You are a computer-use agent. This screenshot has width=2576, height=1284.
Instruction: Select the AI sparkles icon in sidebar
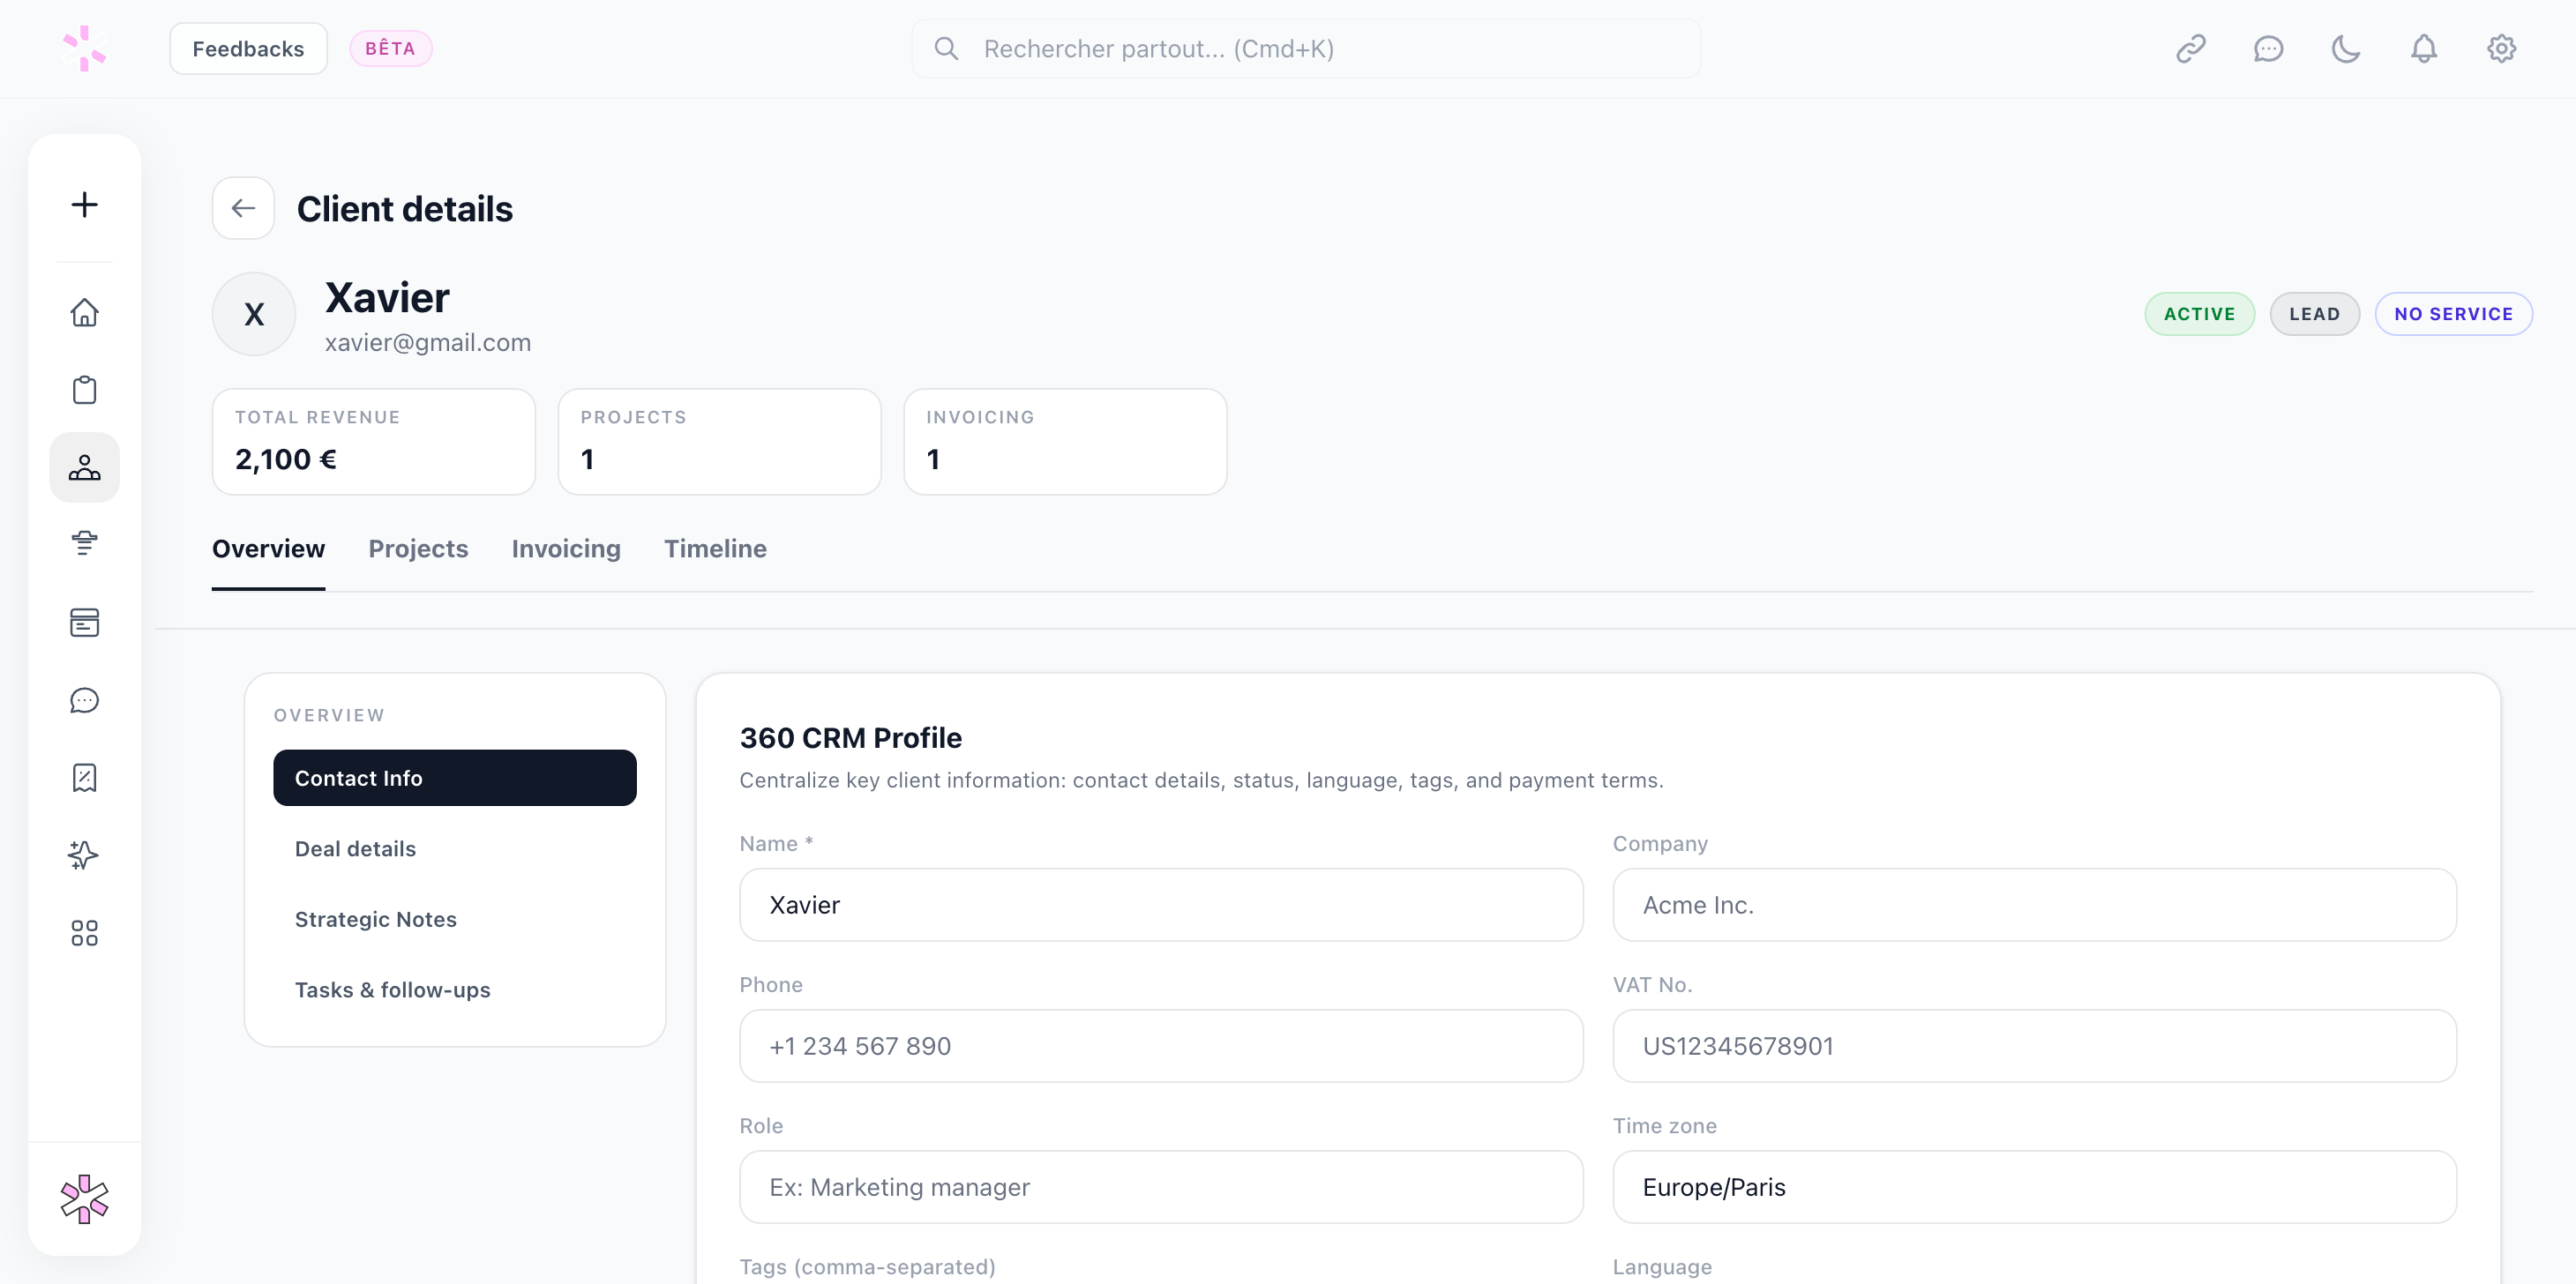tap(84, 855)
